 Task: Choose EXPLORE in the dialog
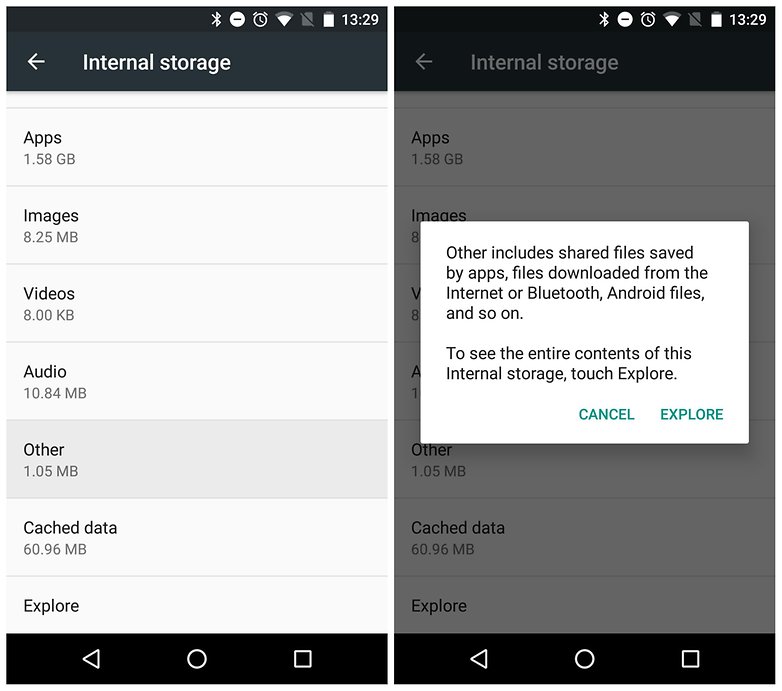[x=692, y=414]
